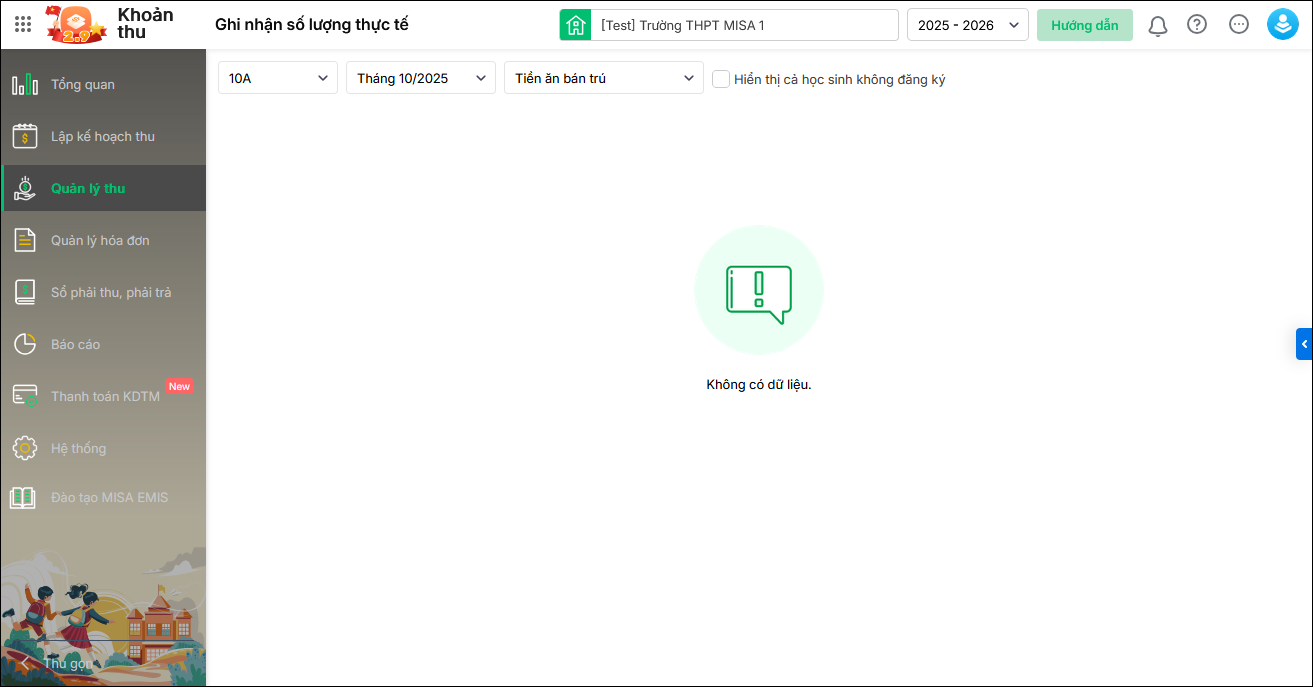Screen dimensions: 1313x687
Task: Expand the Tiền ăn bán trú dropdown
Action: tap(603, 78)
